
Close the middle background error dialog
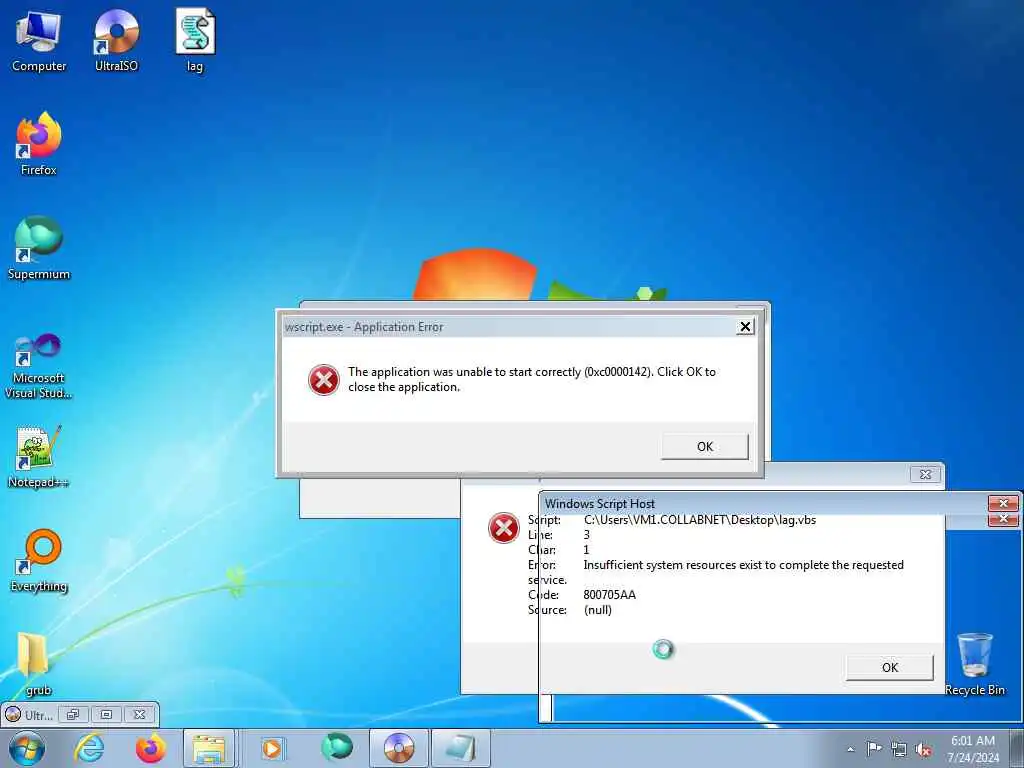coord(925,474)
